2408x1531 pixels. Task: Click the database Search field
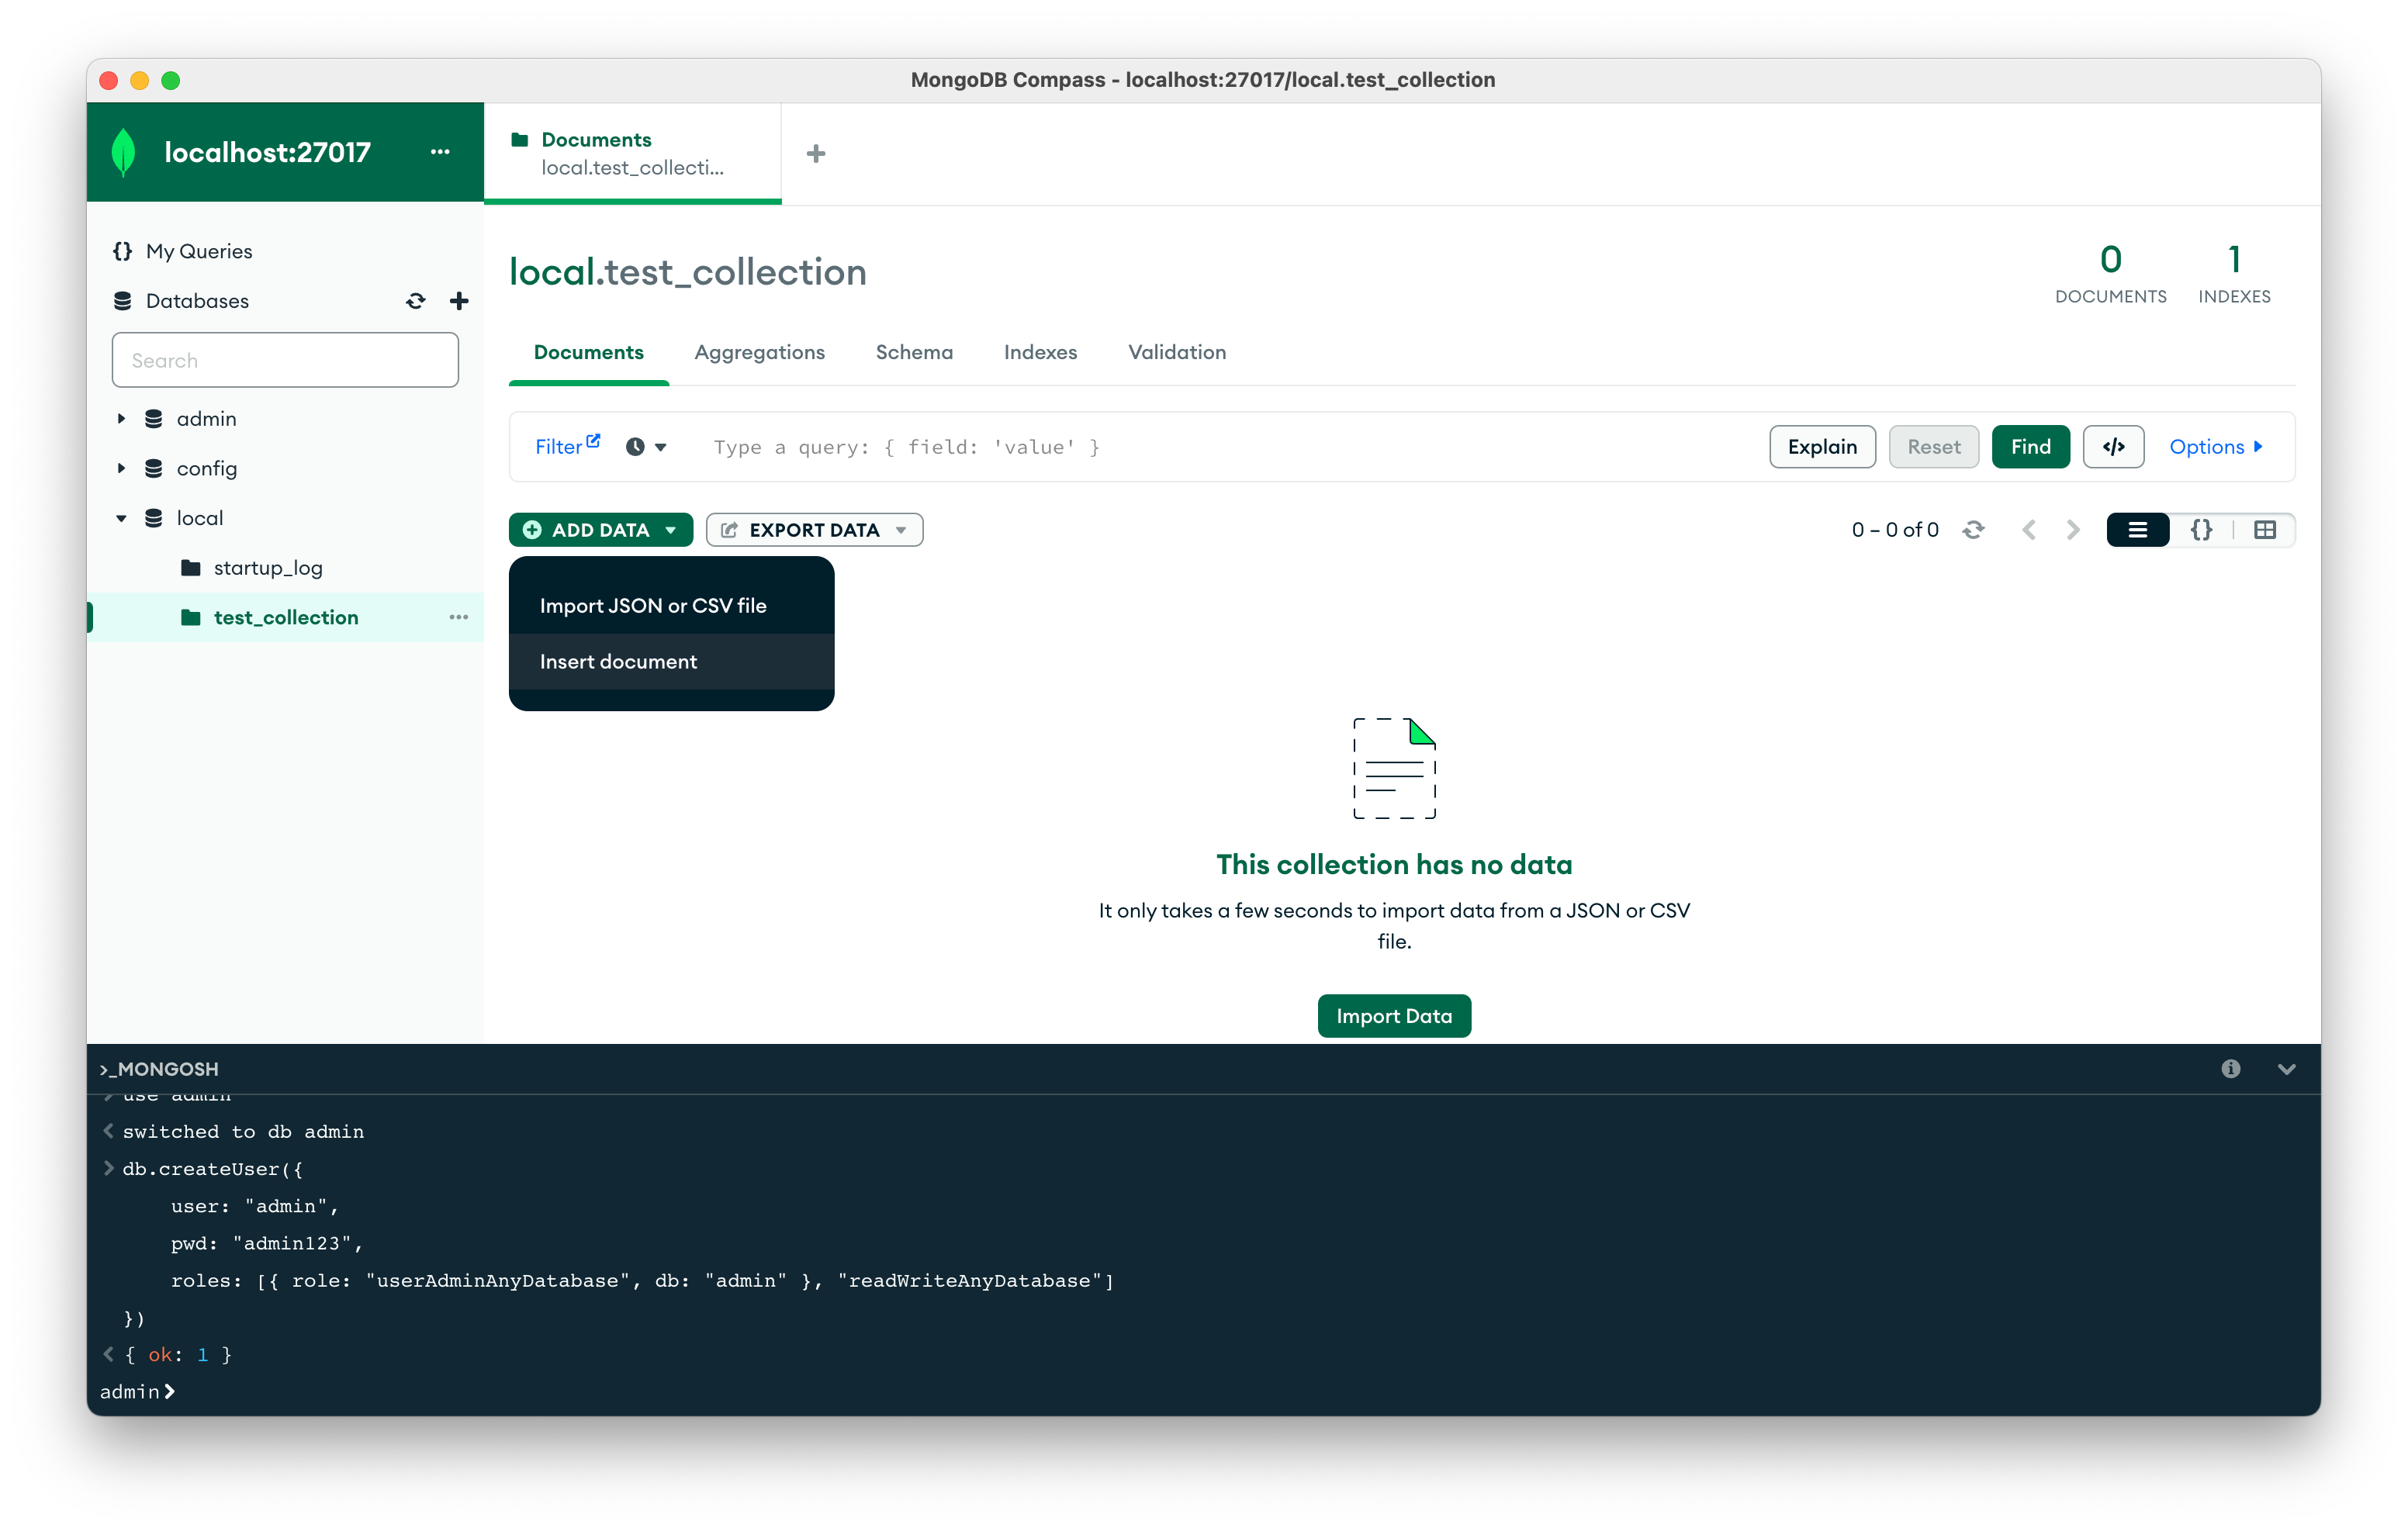[285, 360]
